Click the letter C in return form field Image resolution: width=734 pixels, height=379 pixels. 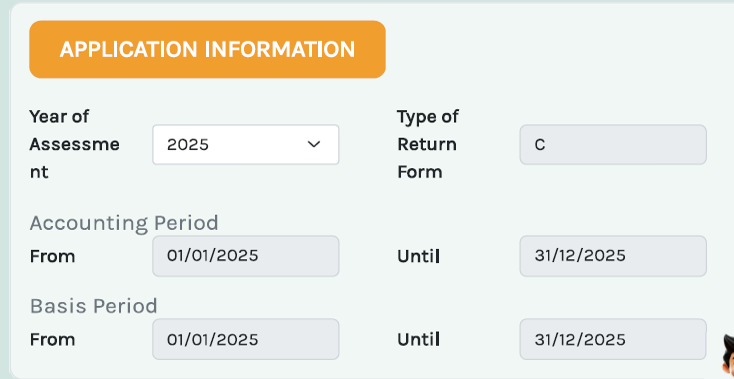pyautogui.click(x=540, y=145)
